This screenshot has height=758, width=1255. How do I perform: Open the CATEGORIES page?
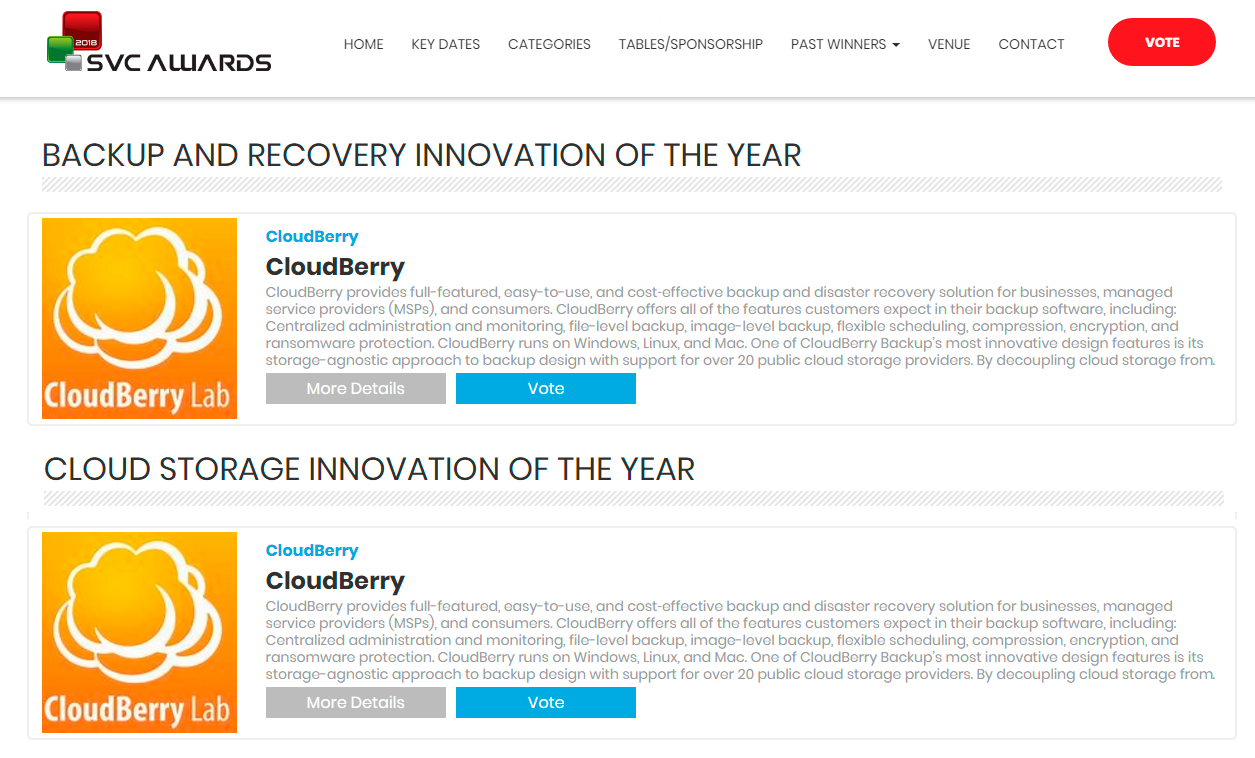pos(549,44)
